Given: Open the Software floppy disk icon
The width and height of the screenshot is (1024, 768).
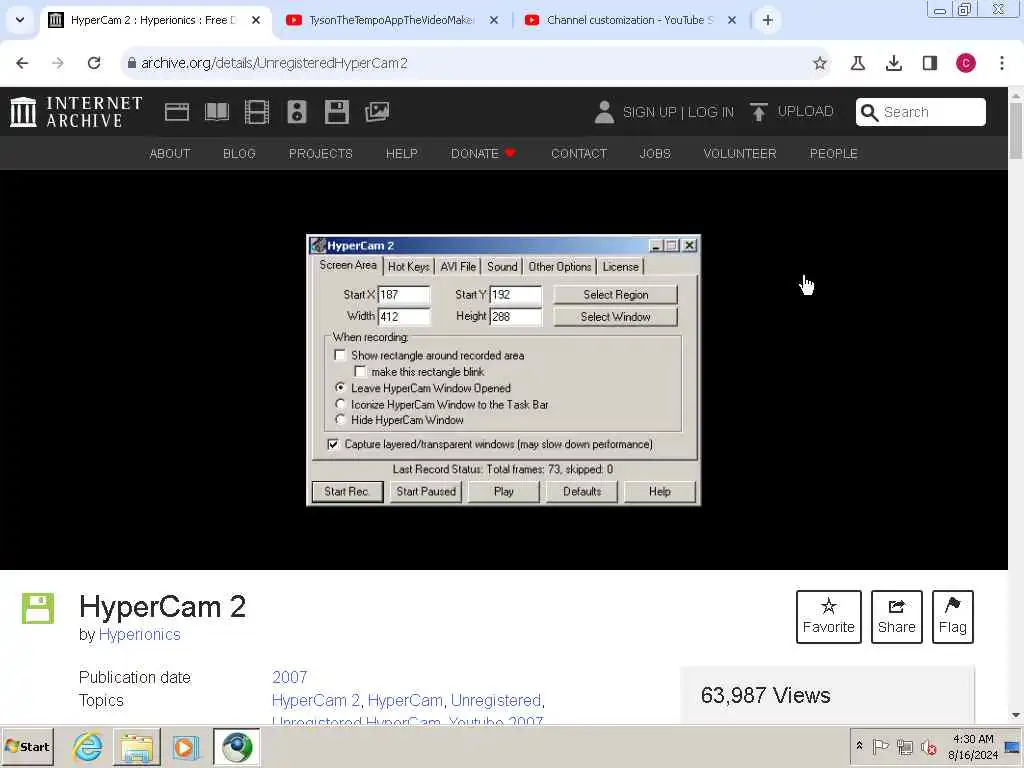Looking at the screenshot, I should point(336,112).
